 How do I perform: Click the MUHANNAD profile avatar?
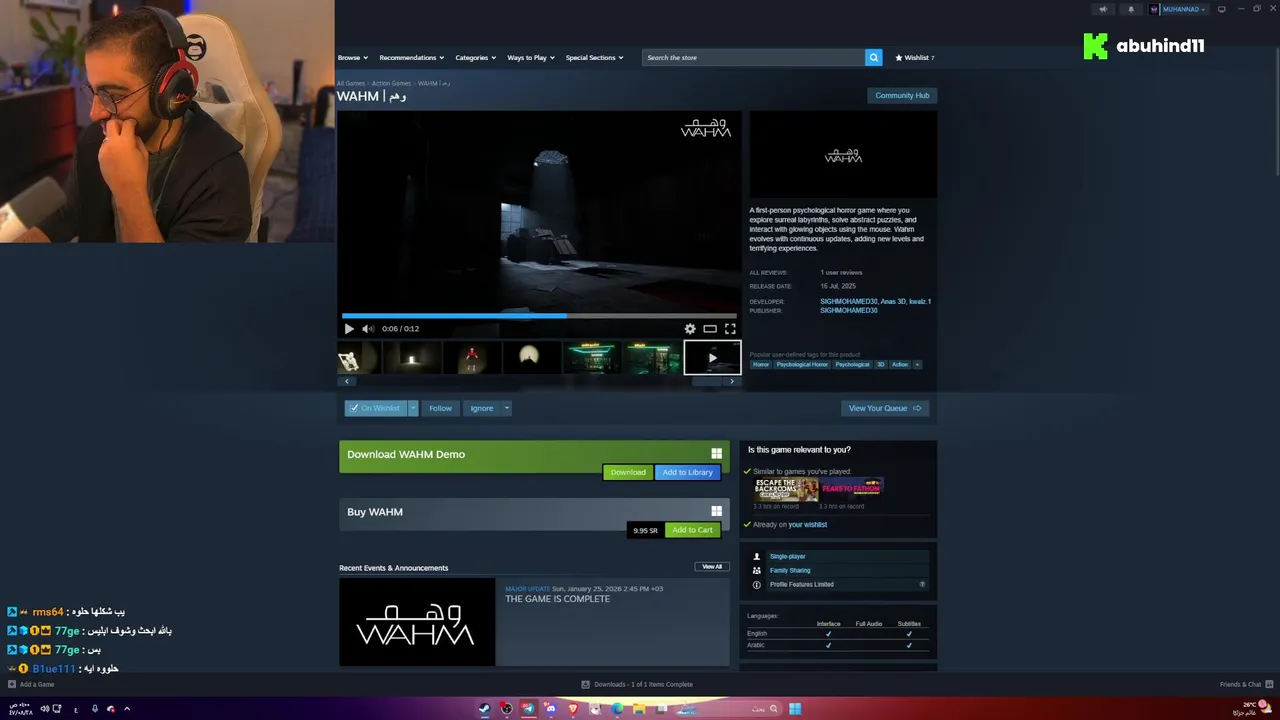(x=1154, y=9)
